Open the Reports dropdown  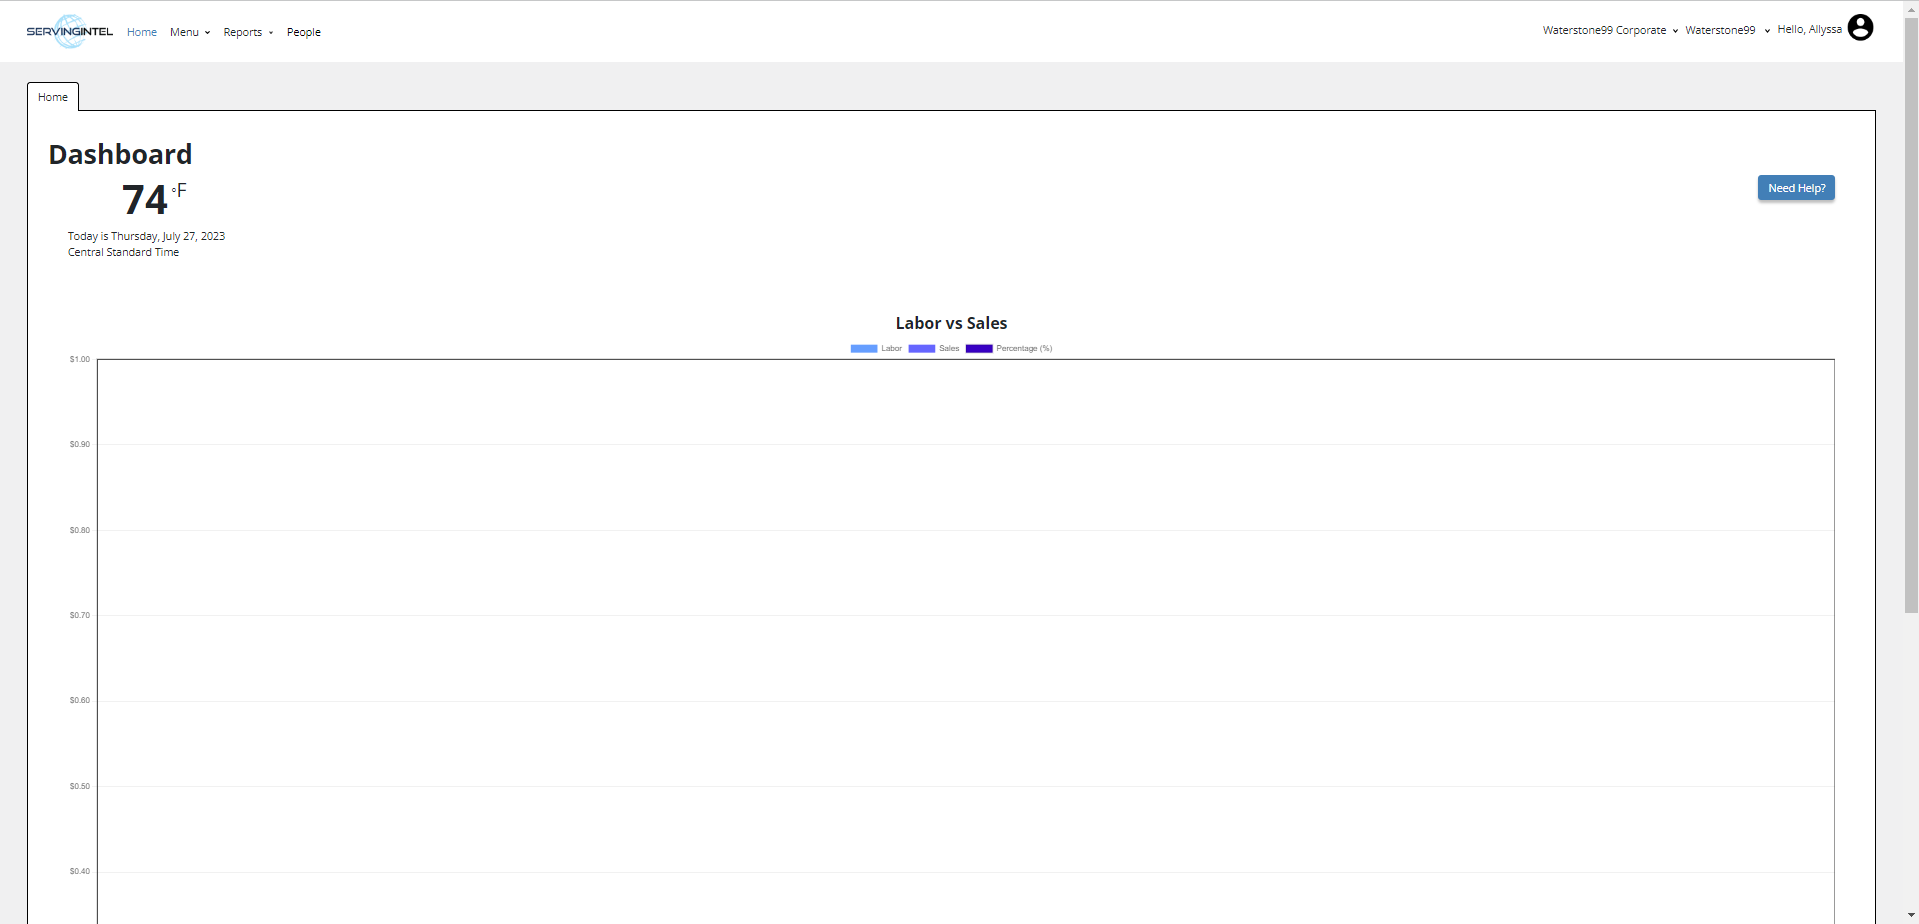[x=247, y=32]
